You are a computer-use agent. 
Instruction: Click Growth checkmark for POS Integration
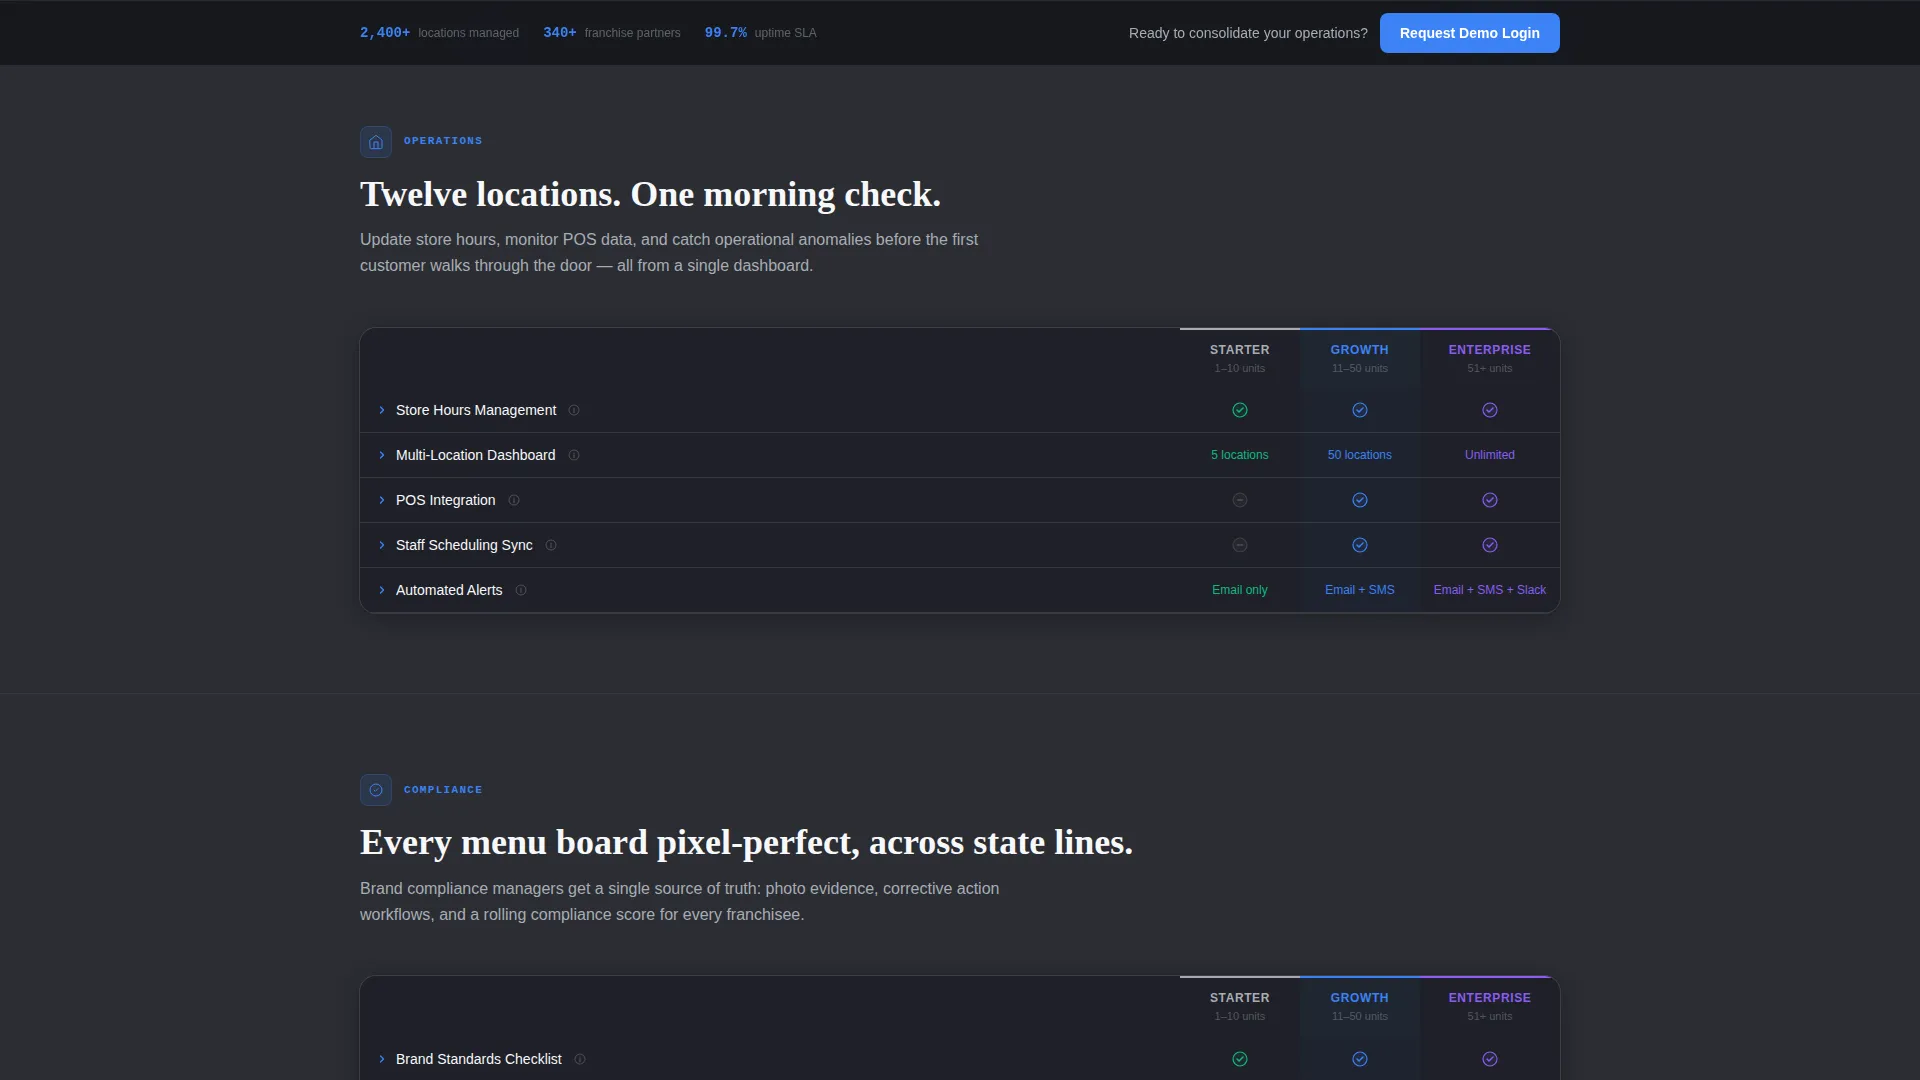click(x=1360, y=500)
